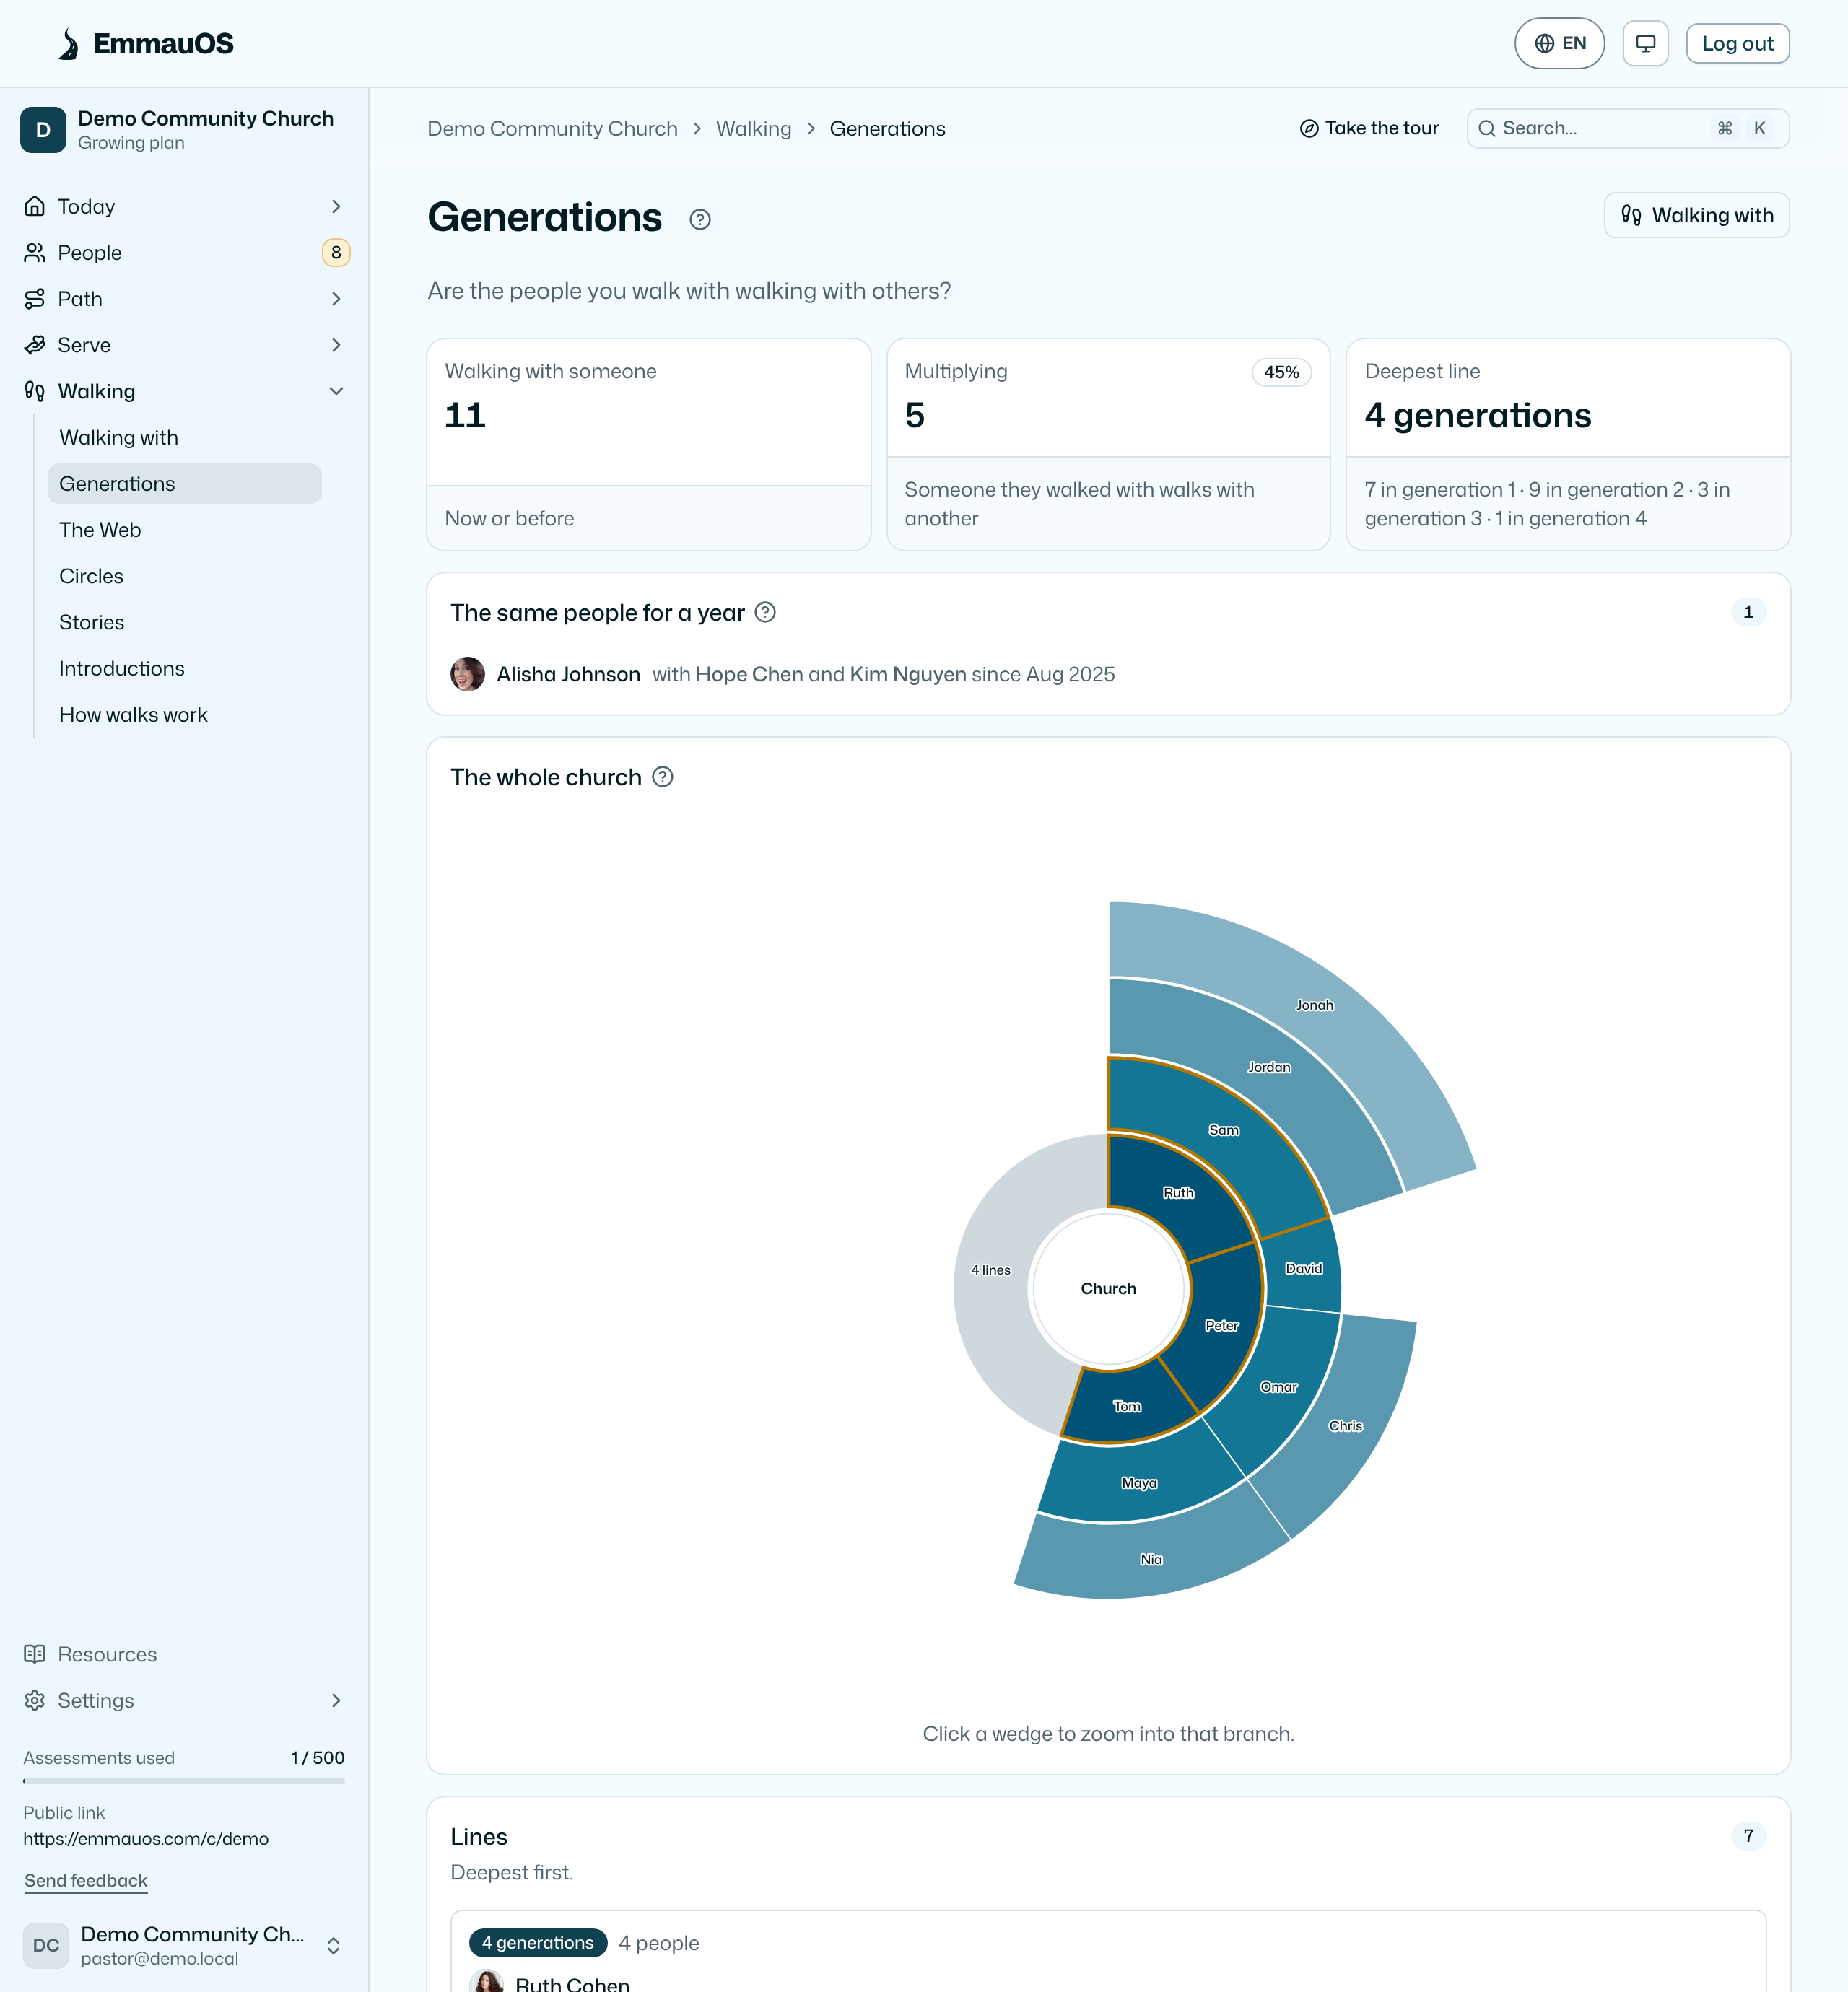Click Alisha Johnson's avatar thumbnail
This screenshot has width=1848, height=1992.
pyautogui.click(x=468, y=674)
